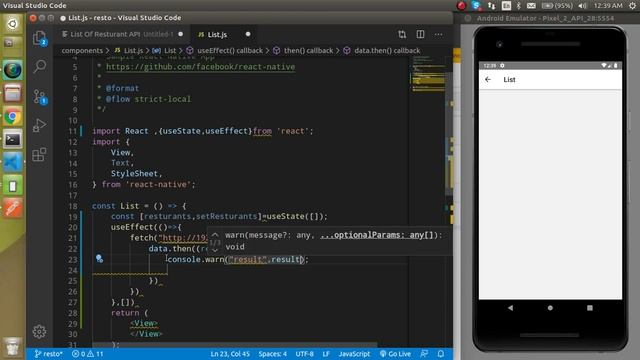The height and width of the screenshot is (360, 640).
Task: Tap the Android home navigation button
Action: coord(550,308)
